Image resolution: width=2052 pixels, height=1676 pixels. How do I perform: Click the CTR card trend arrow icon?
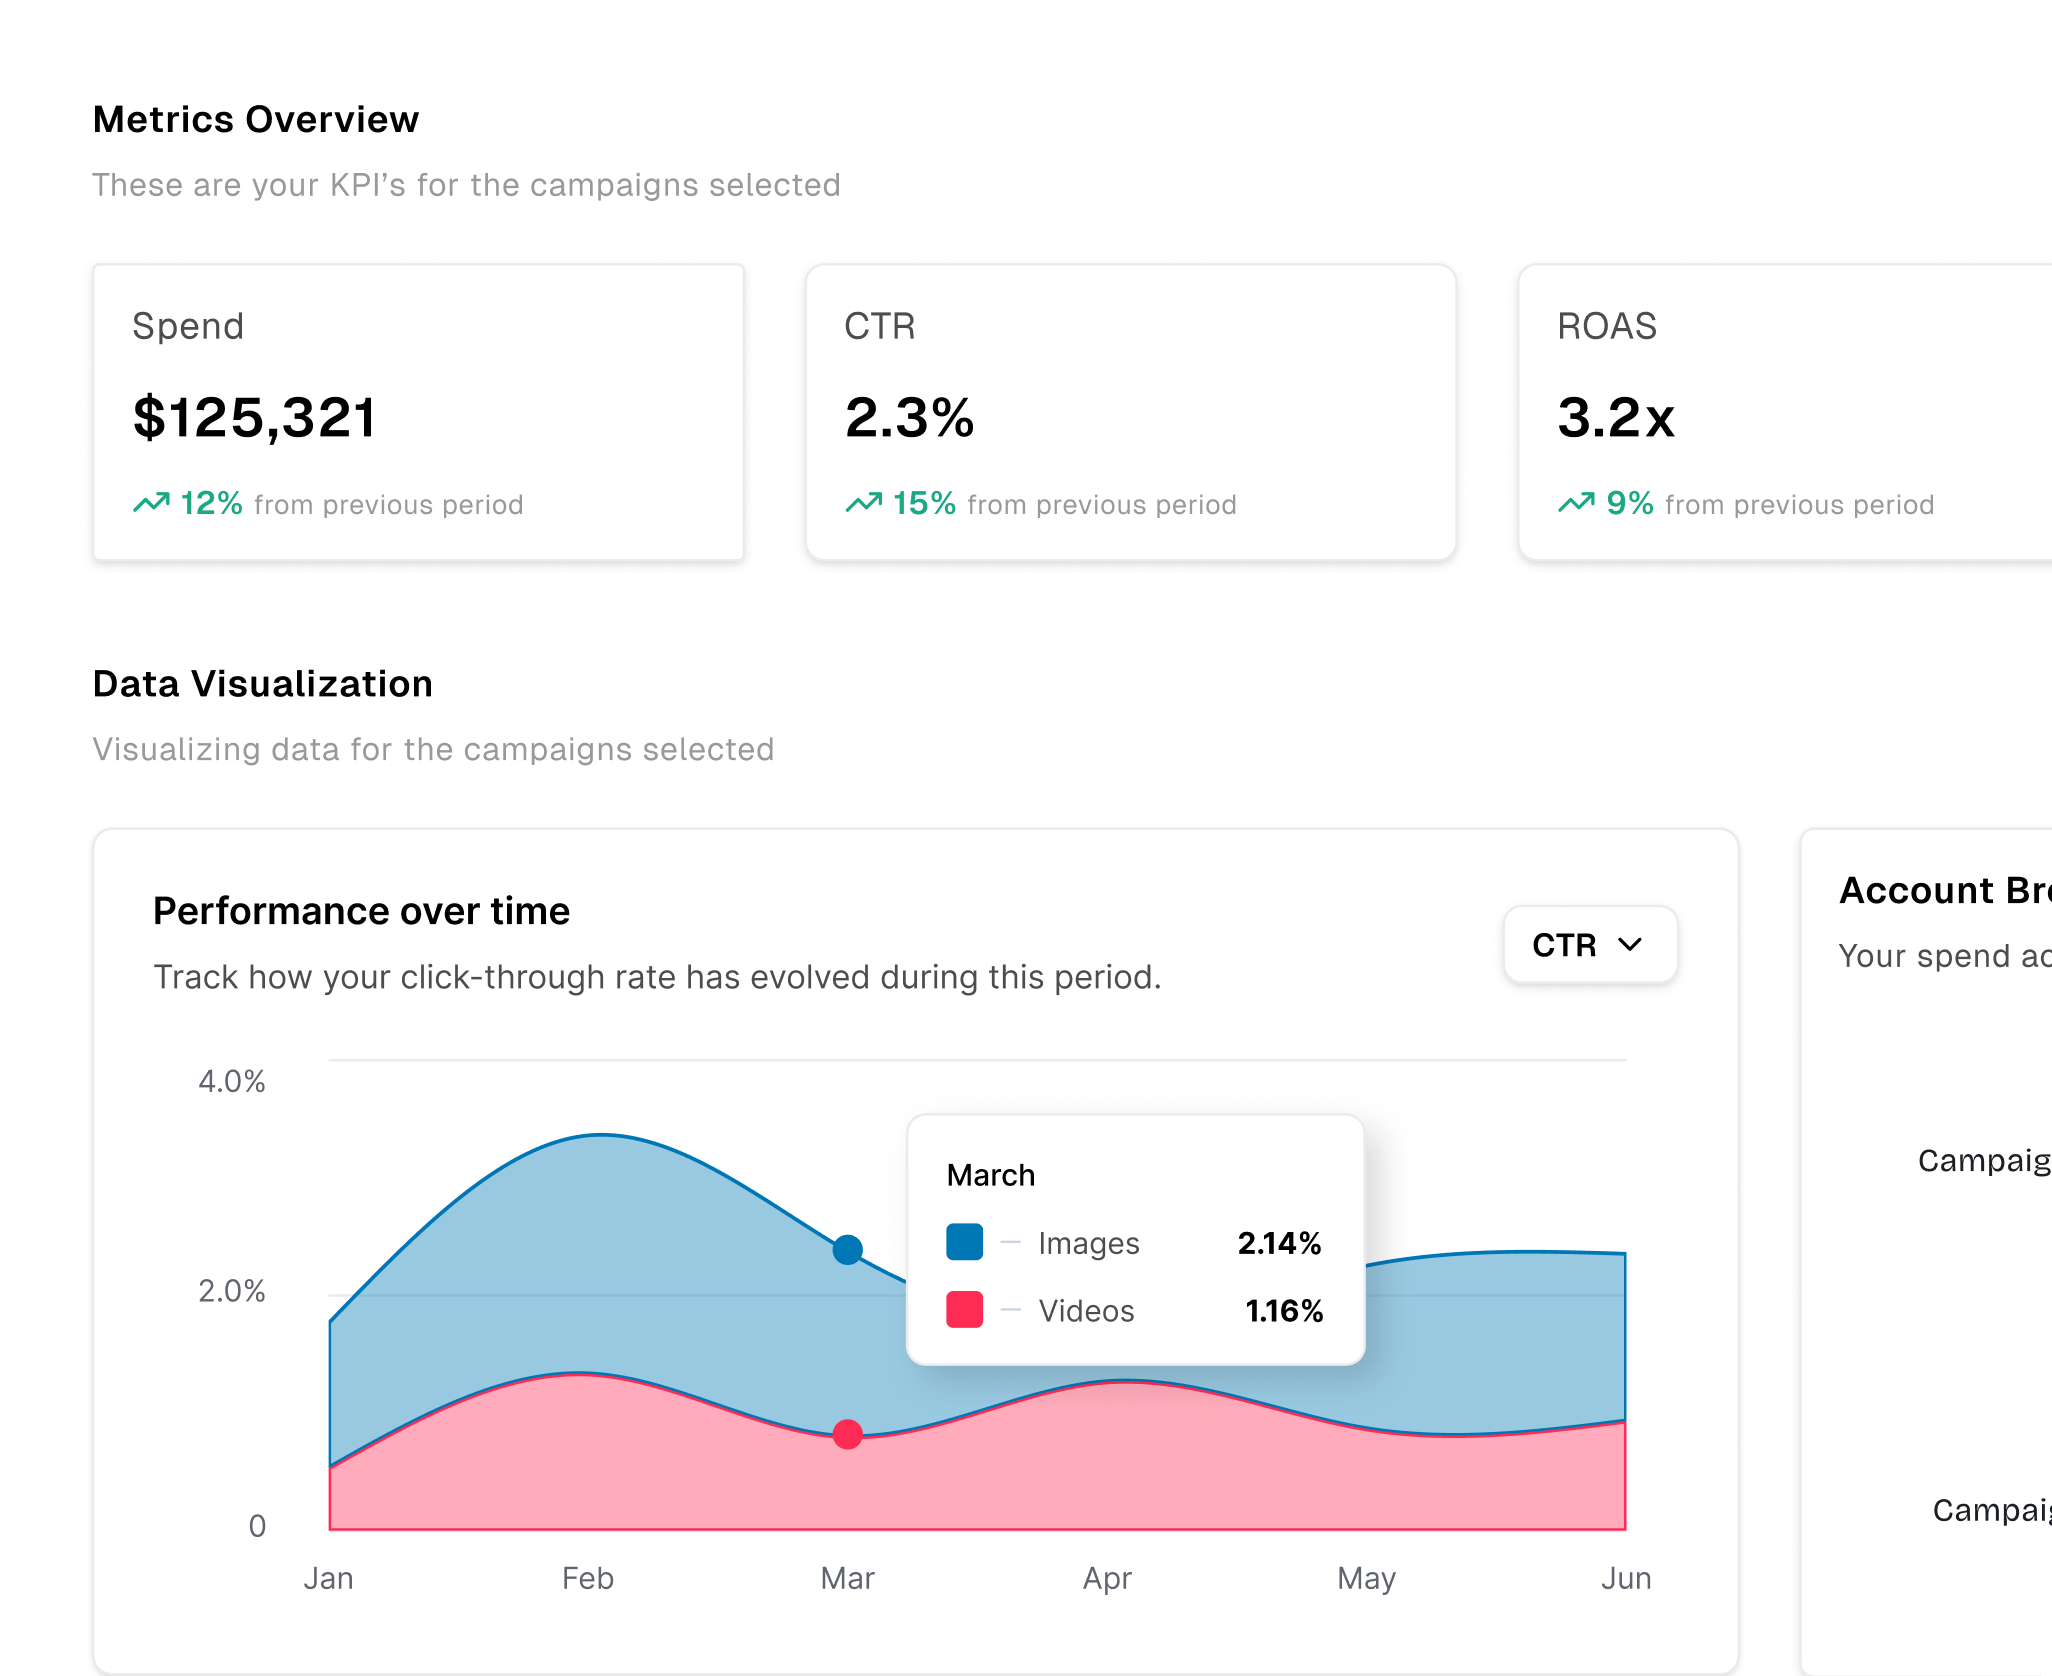pyautogui.click(x=864, y=503)
